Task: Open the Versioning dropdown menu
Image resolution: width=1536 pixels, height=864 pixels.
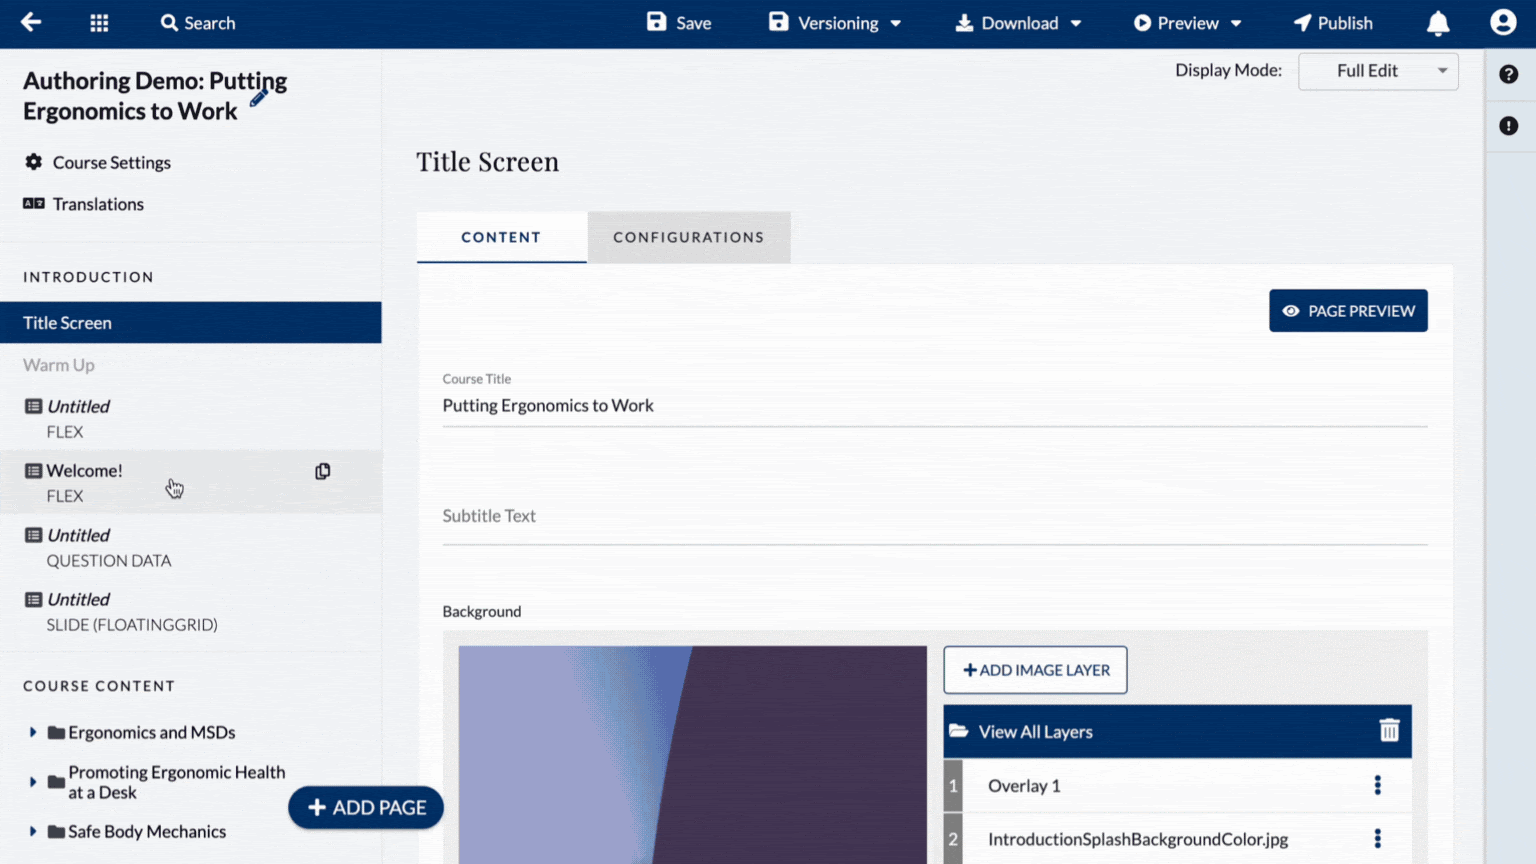Action: pos(835,23)
